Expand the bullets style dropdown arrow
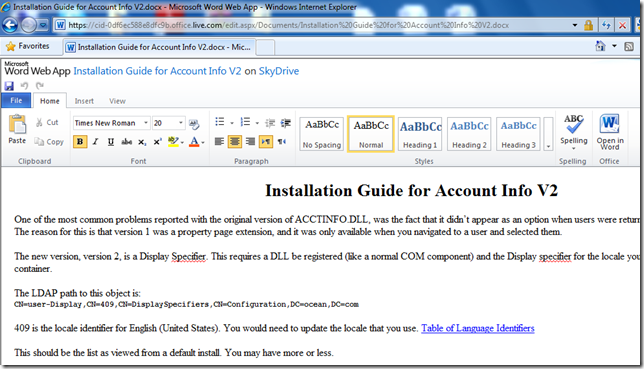644x369 pixels. 232,123
